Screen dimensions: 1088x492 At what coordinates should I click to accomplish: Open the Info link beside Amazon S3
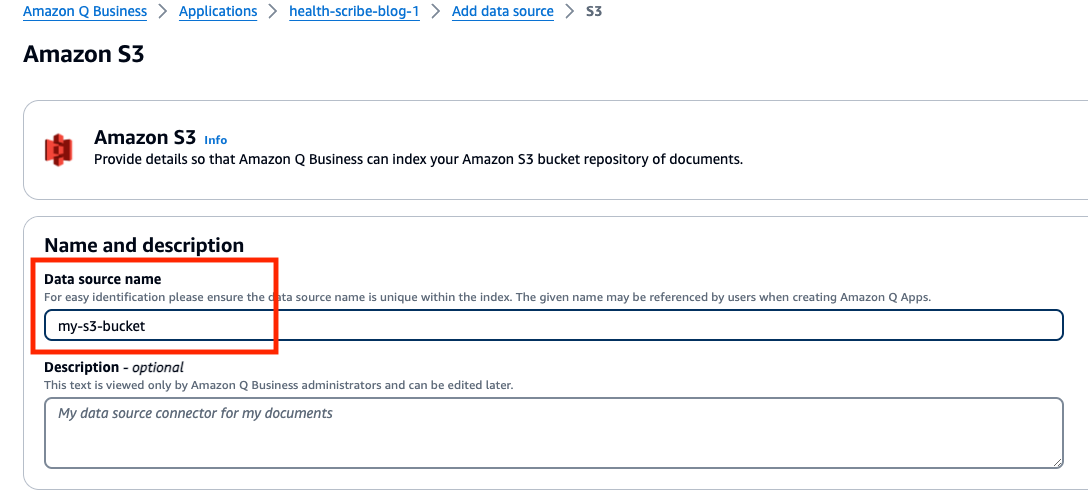click(x=215, y=140)
